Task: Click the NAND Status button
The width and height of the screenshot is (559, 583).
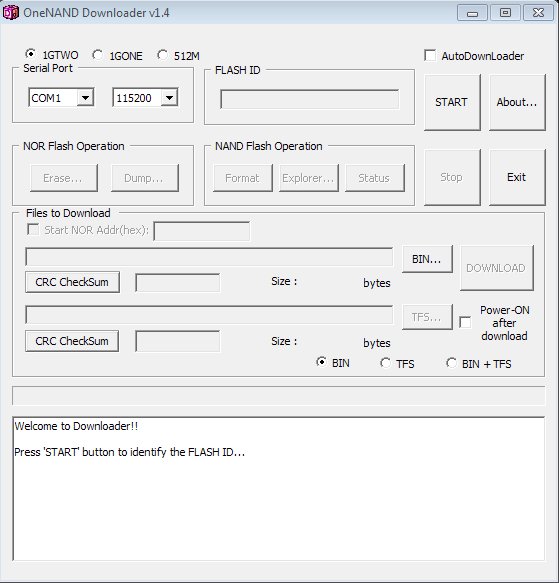Action: pos(375,178)
